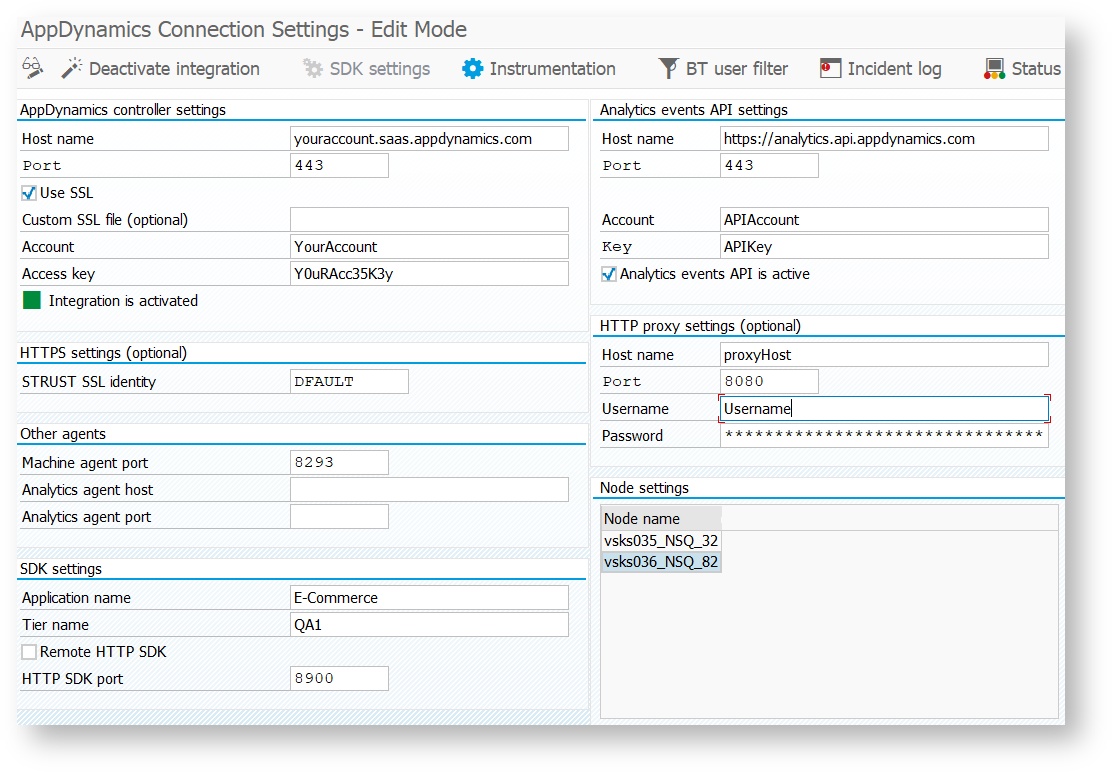Screen dimensions: 1113x773
Task: Click the Analytics API Port field
Action: pos(769,165)
